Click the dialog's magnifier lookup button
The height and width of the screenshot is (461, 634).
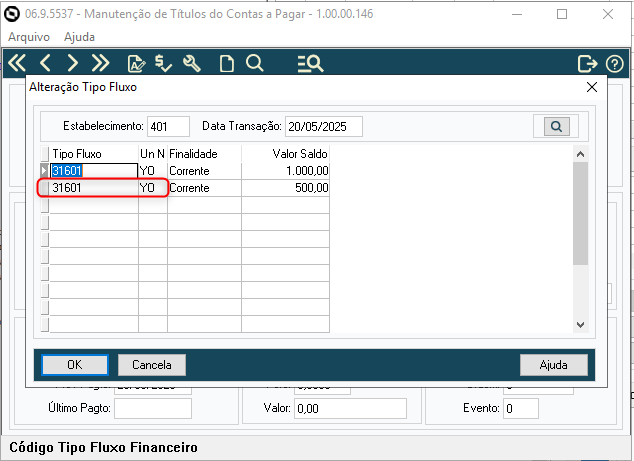556,126
